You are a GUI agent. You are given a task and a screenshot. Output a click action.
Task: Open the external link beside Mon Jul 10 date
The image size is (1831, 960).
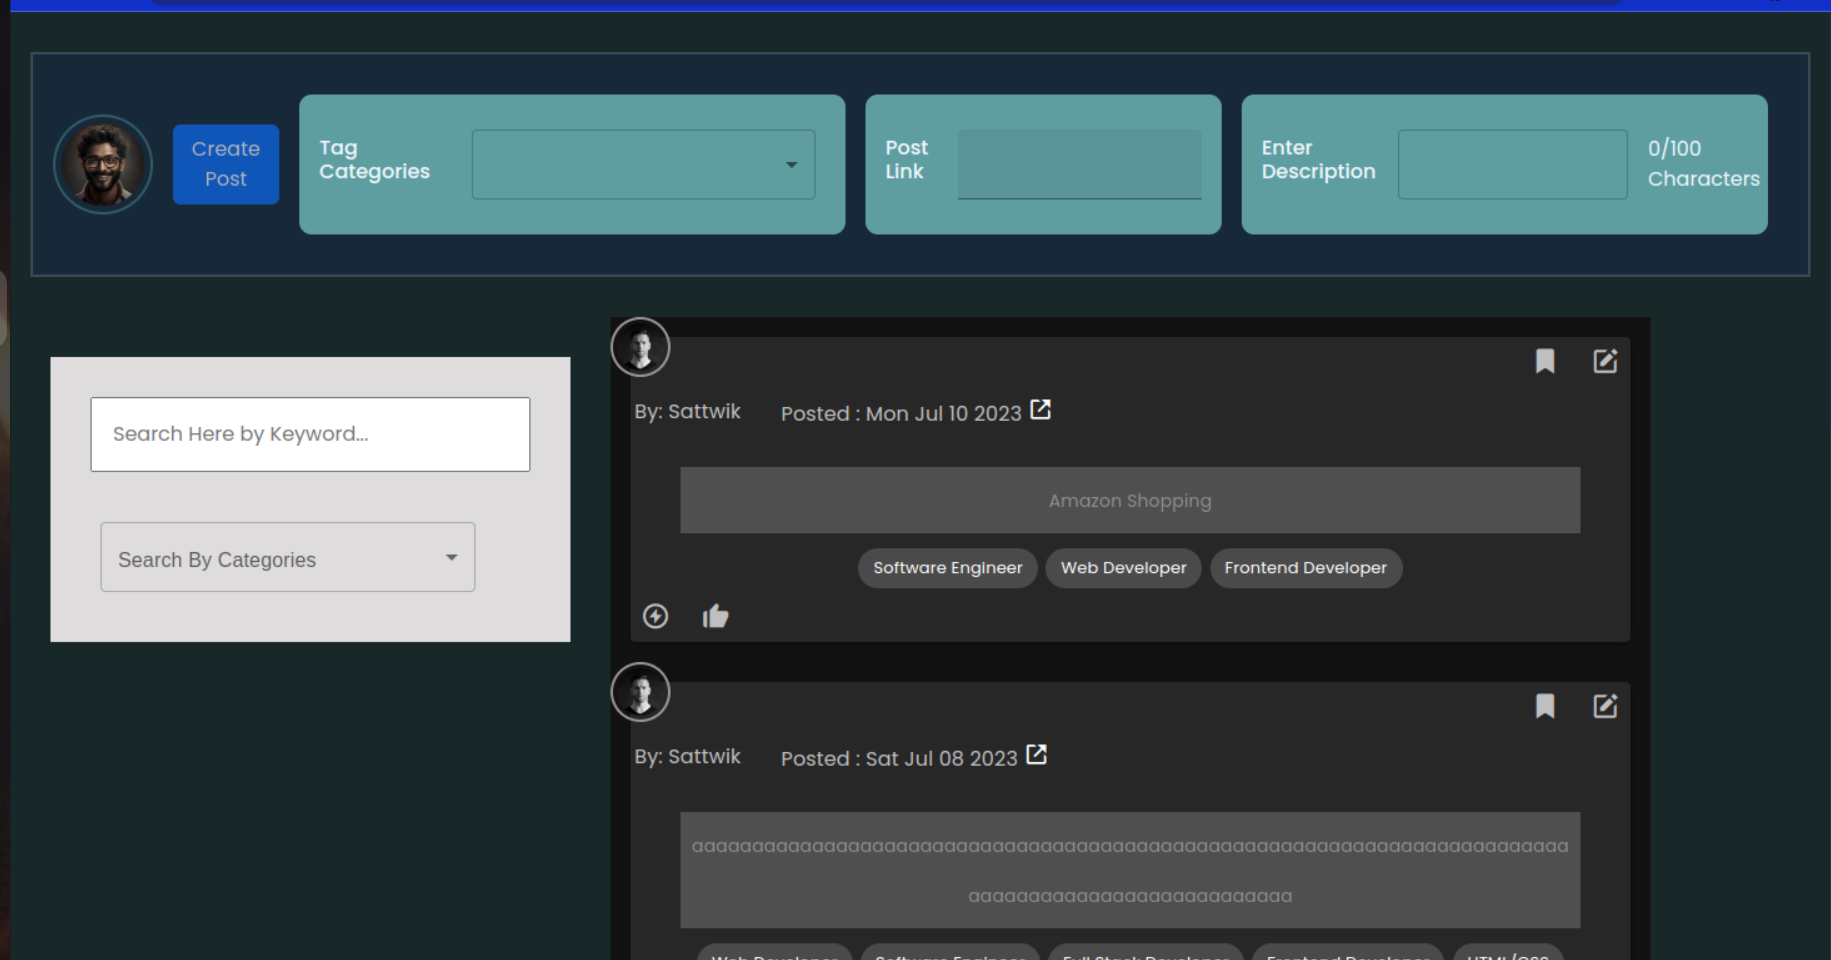[x=1041, y=408]
